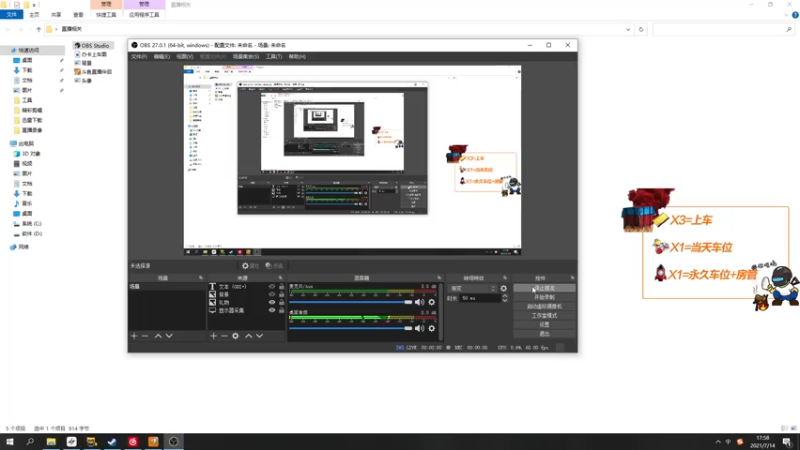Image resolution: width=800 pixels, height=450 pixels.
Task: Open the Explorer quick access toolbar customize dropdown
Action: coord(34,5)
